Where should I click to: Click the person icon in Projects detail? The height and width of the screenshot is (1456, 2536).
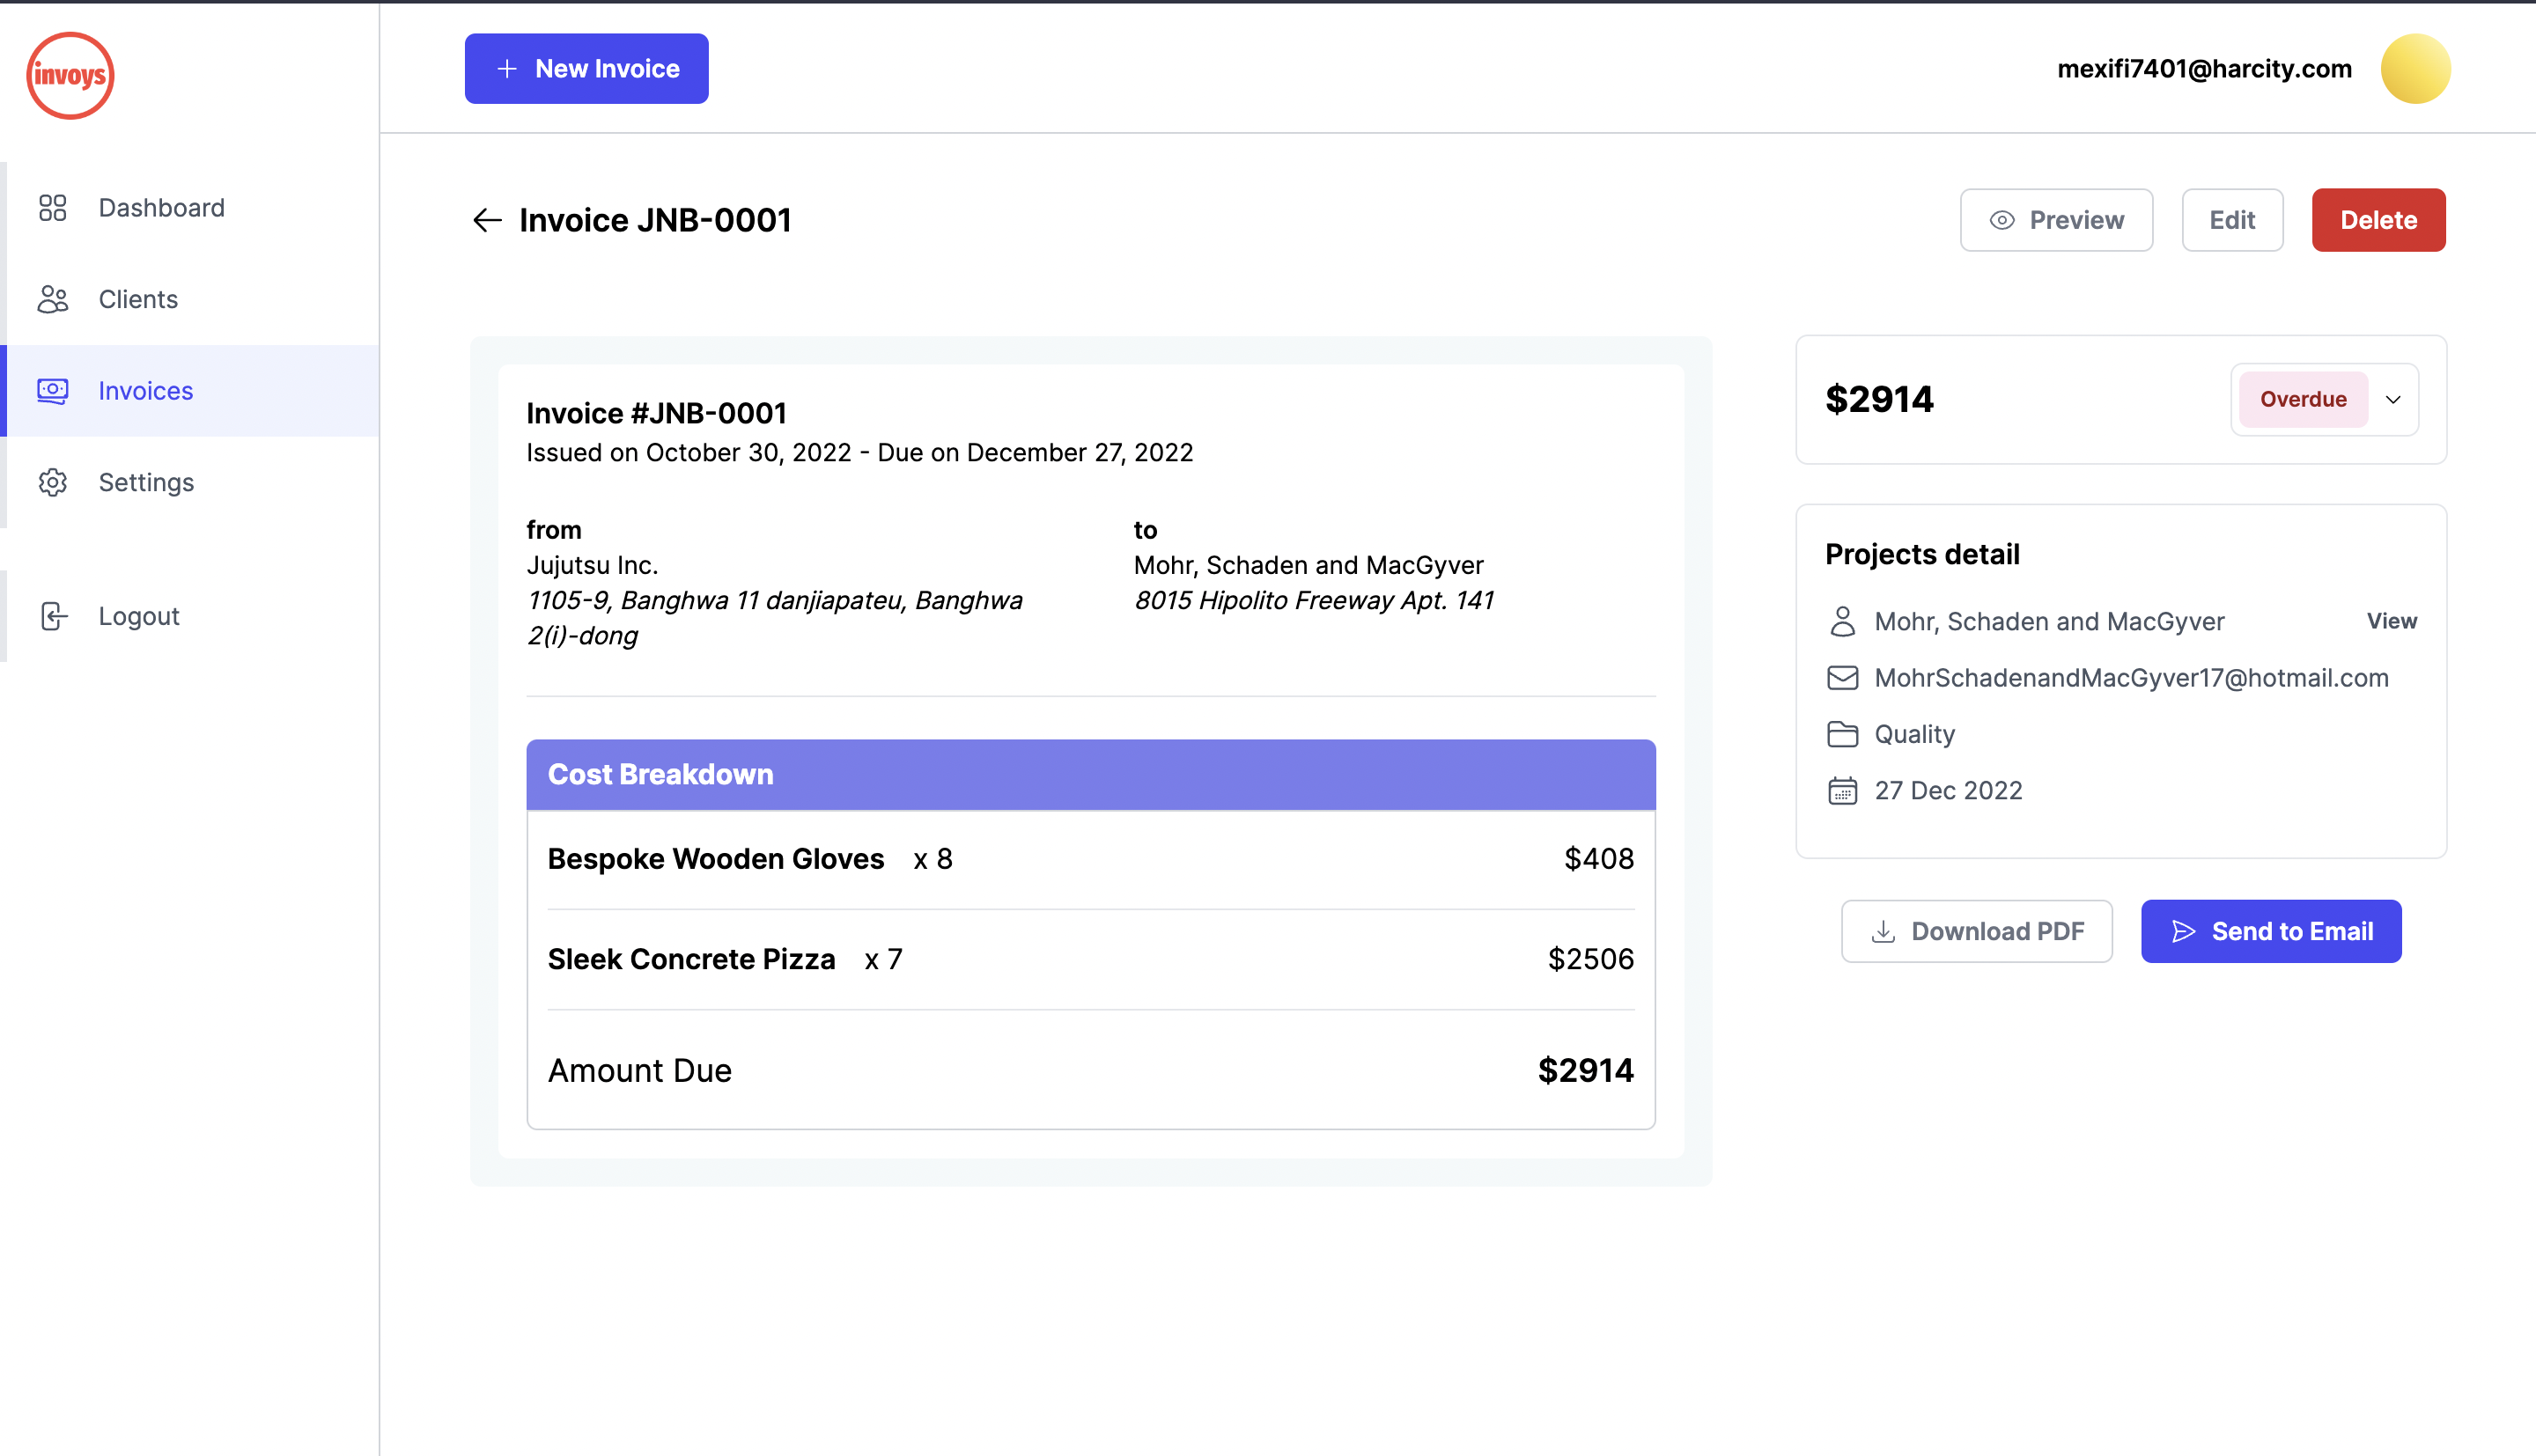1842,621
